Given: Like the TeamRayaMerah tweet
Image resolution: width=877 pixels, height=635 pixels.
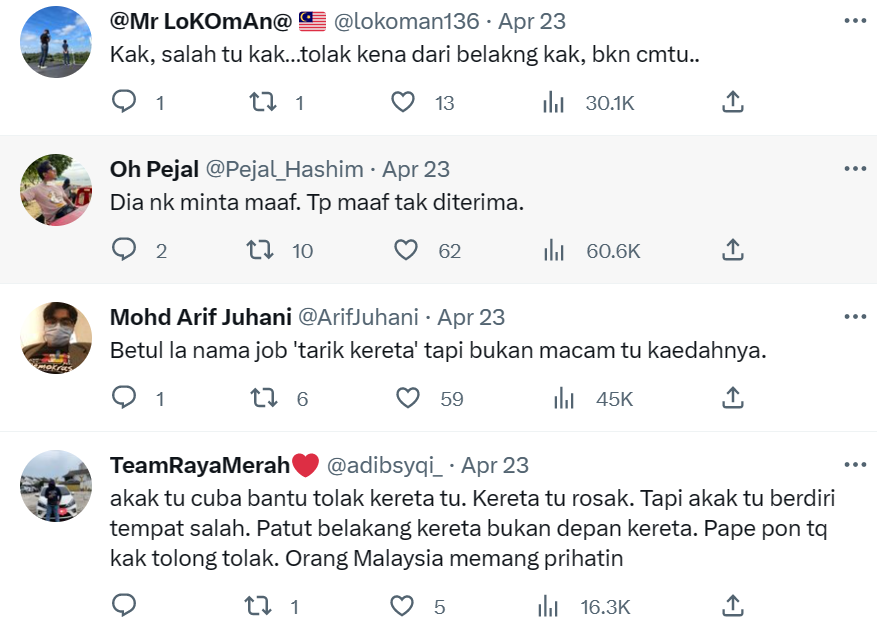Looking at the screenshot, I should (x=403, y=606).
